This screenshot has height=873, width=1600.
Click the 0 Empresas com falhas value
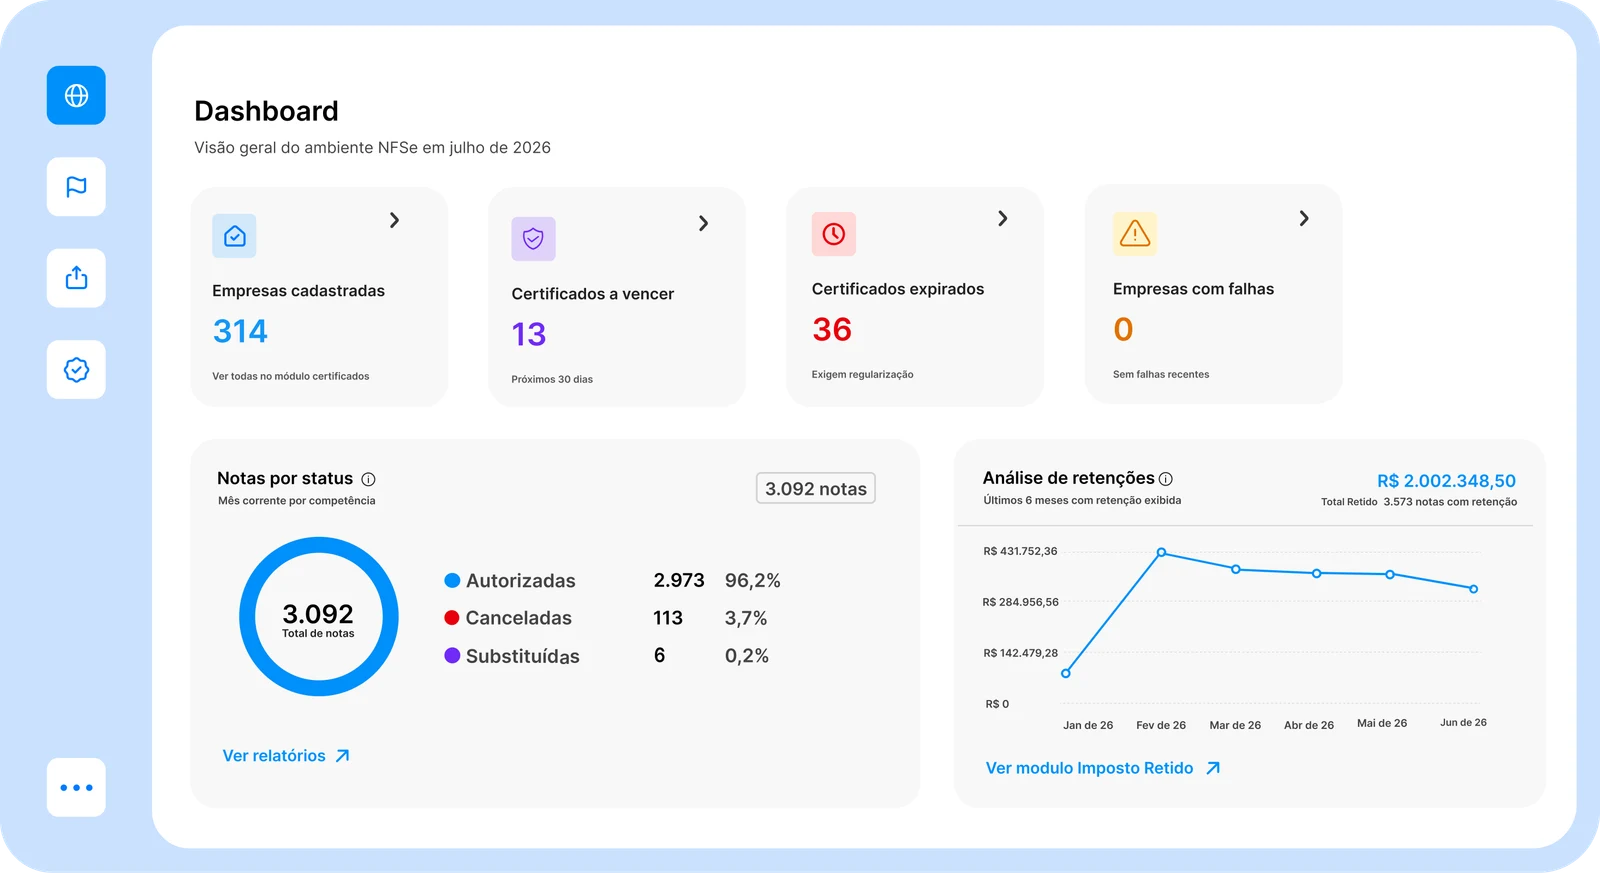tap(1123, 329)
